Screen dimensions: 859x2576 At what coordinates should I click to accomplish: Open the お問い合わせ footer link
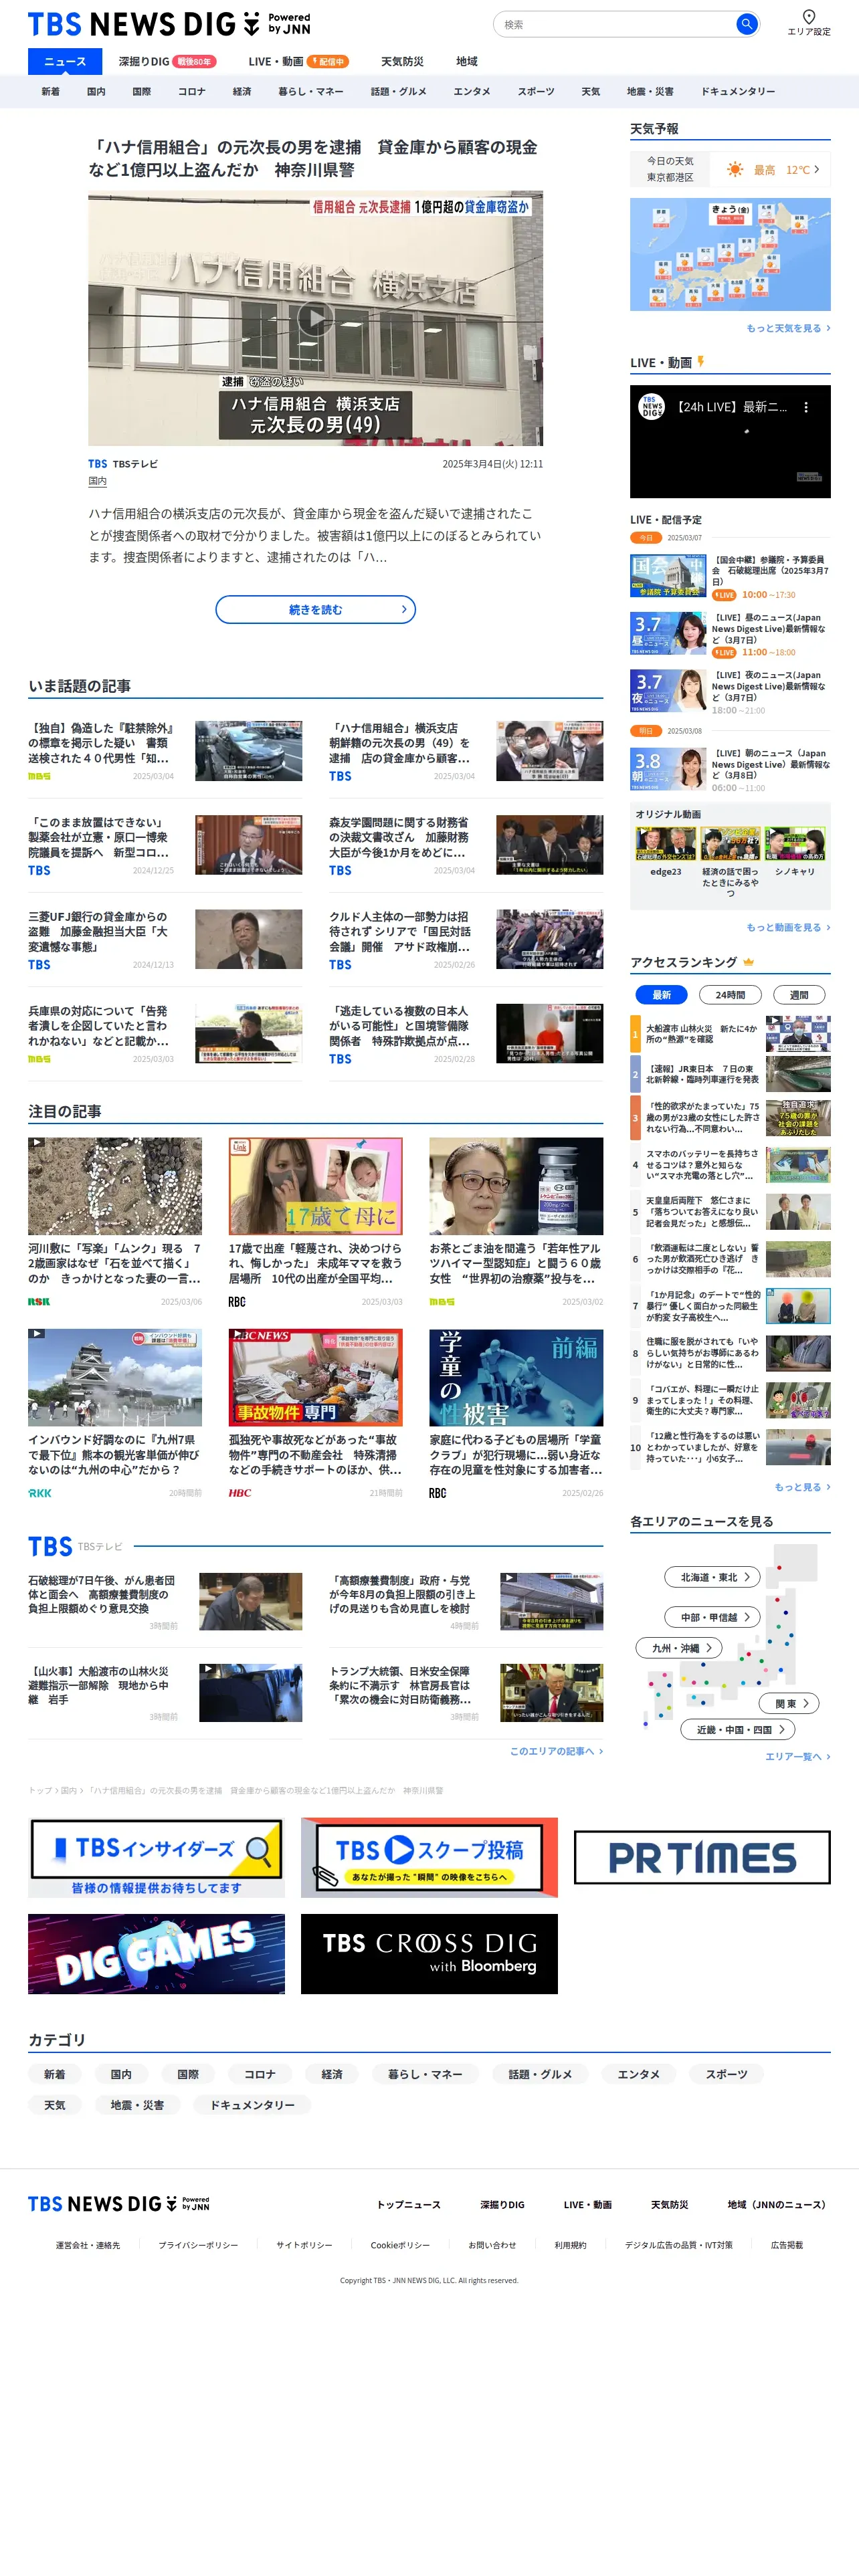coord(492,2245)
